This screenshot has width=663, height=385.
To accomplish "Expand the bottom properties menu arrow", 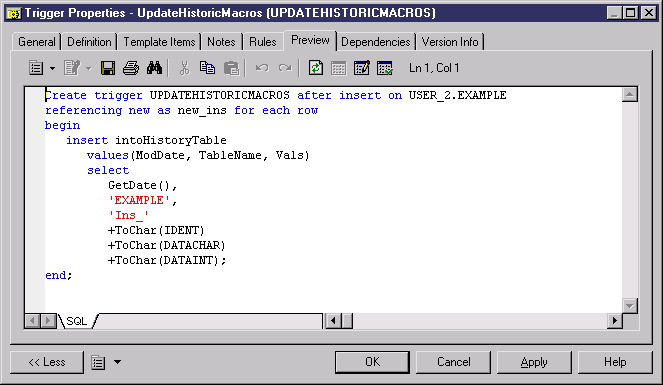I will [x=118, y=362].
